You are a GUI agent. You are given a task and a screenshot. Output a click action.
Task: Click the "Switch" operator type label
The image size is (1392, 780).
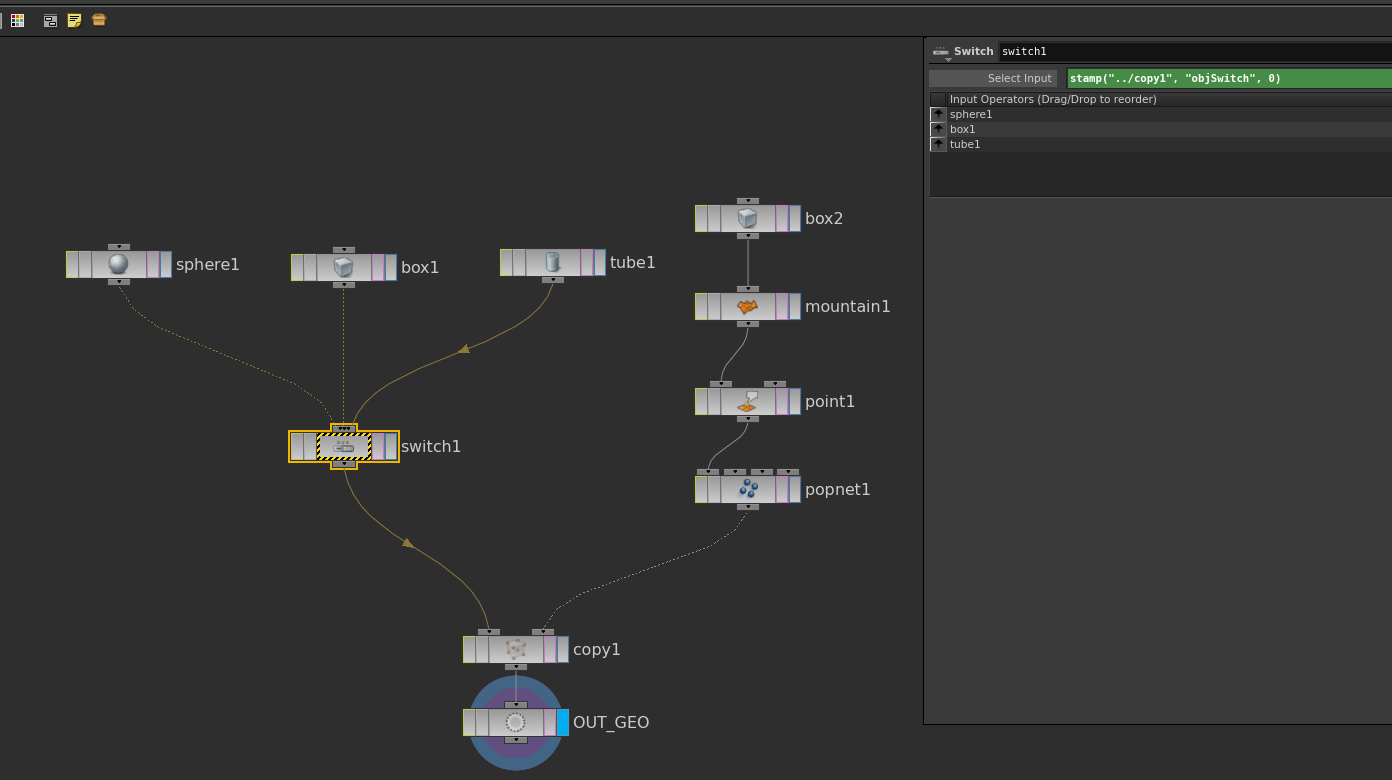click(x=974, y=51)
